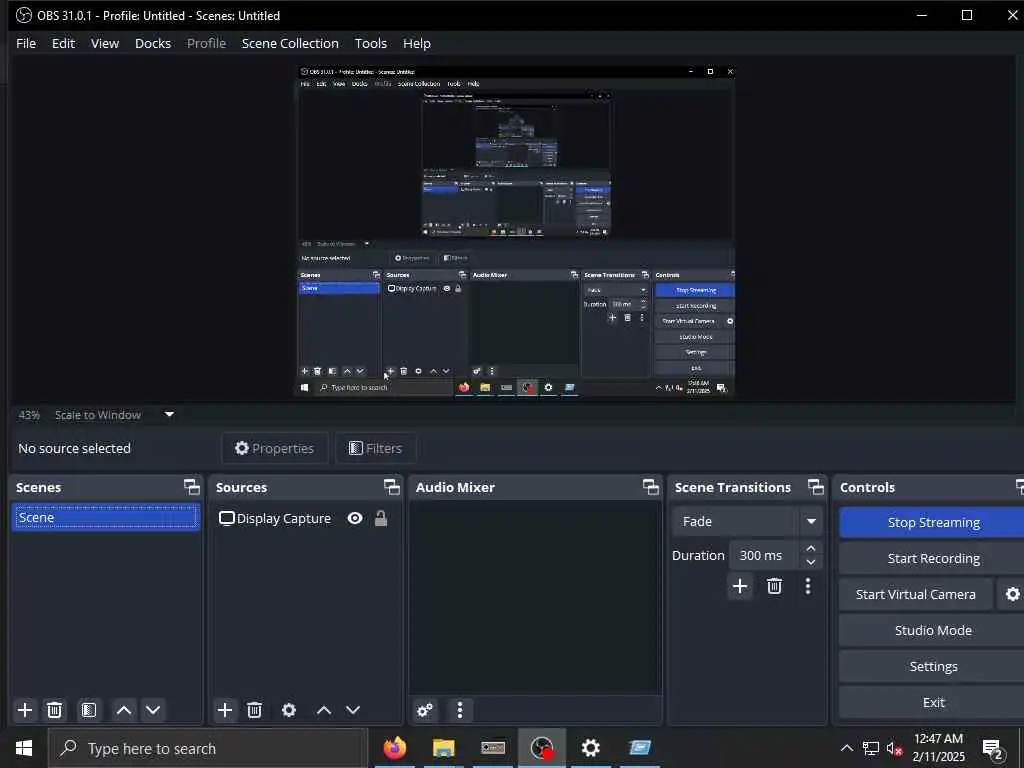Open transition properties three-dot menu
The height and width of the screenshot is (768, 1024).
coord(808,586)
